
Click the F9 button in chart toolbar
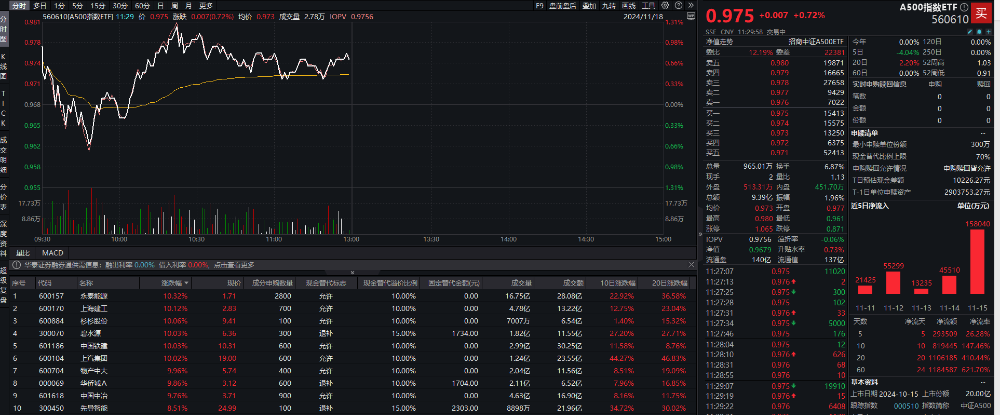540,5
